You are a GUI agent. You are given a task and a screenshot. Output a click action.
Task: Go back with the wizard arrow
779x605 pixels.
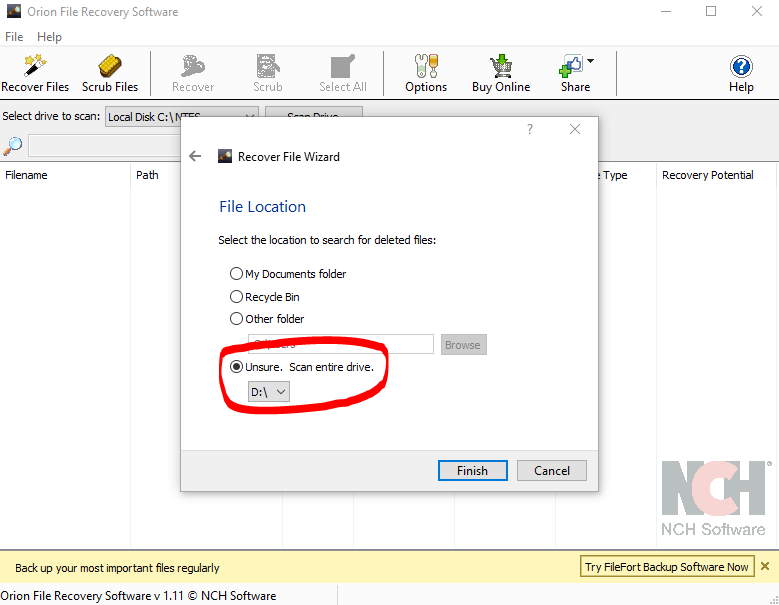click(x=195, y=156)
